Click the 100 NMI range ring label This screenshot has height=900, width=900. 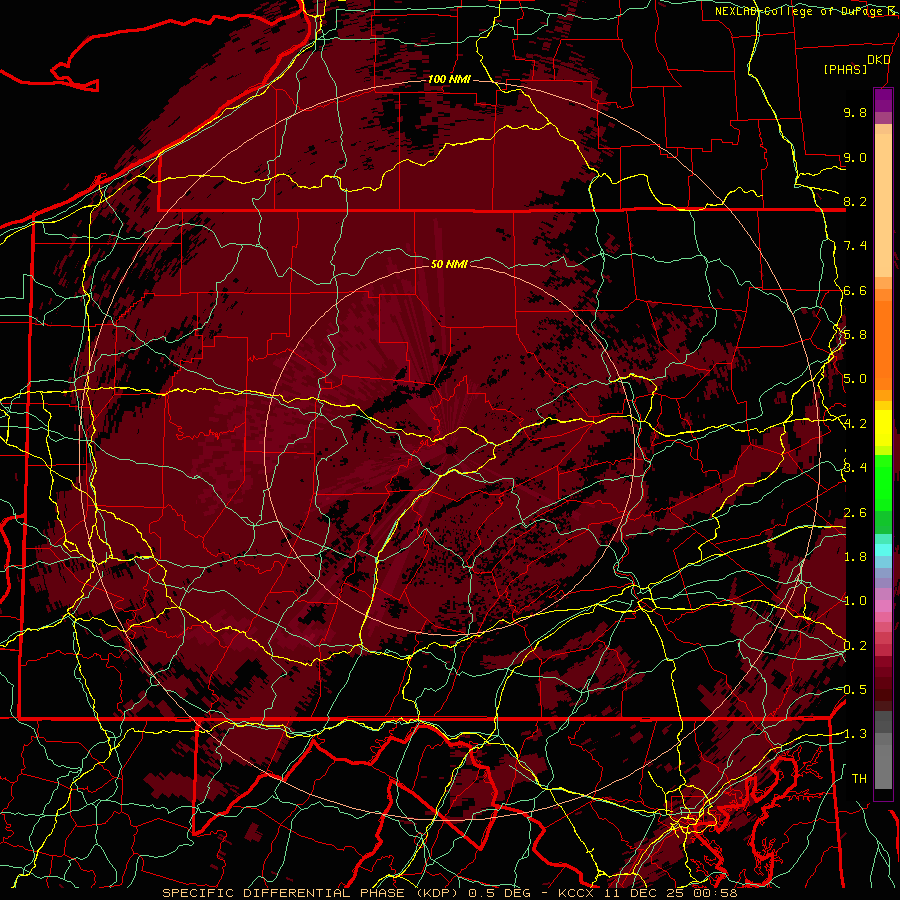[x=449, y=79]
